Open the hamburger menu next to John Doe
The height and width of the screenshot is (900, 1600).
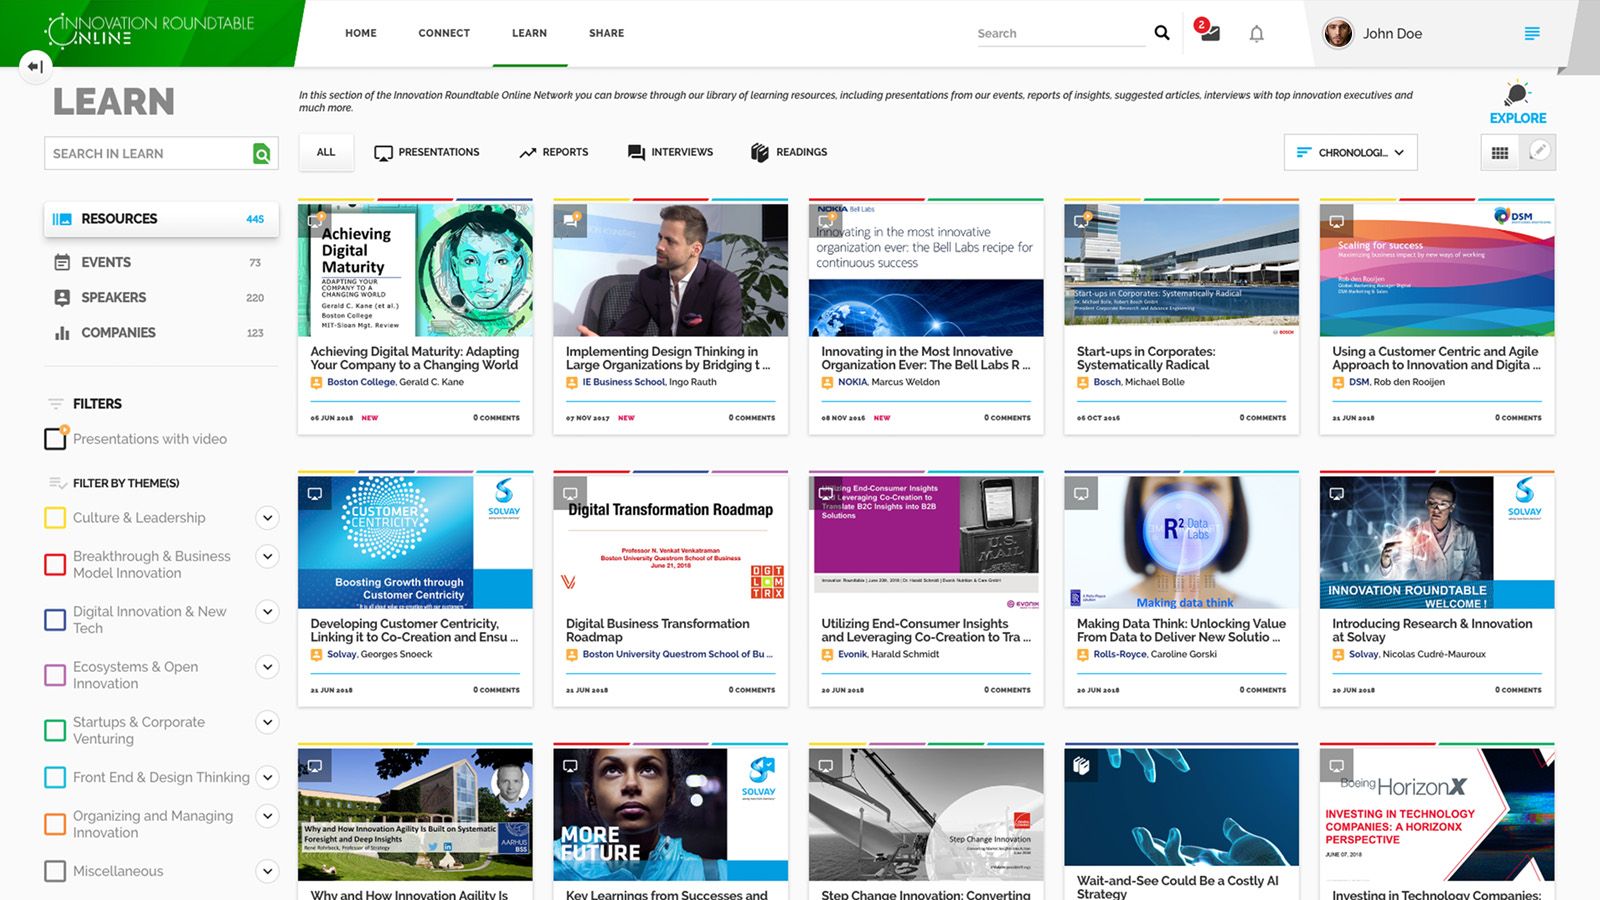click(x=1531, y=34)
